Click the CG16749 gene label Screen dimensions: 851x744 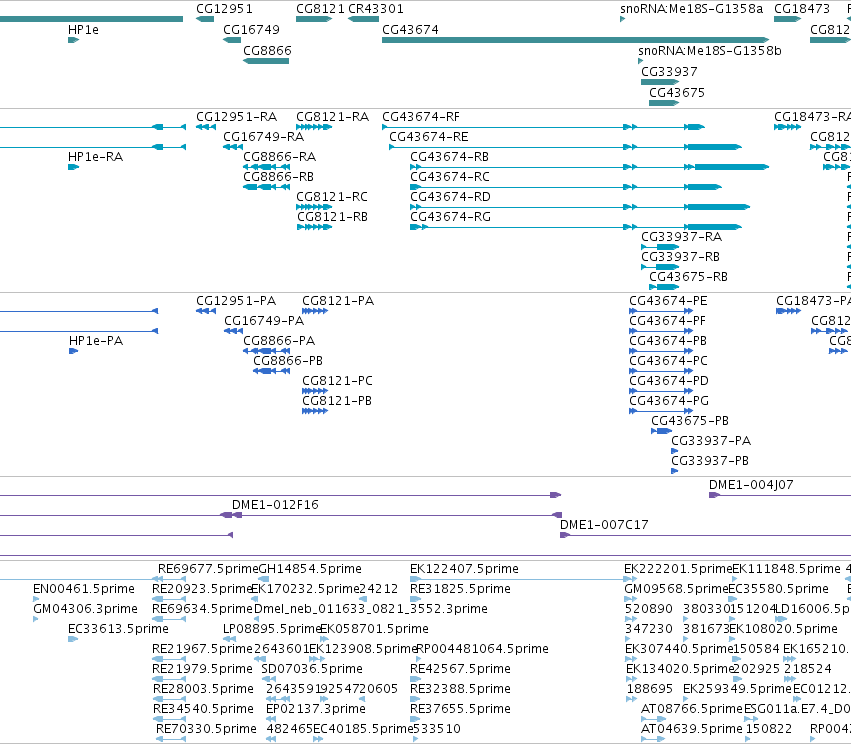[251, 30]
